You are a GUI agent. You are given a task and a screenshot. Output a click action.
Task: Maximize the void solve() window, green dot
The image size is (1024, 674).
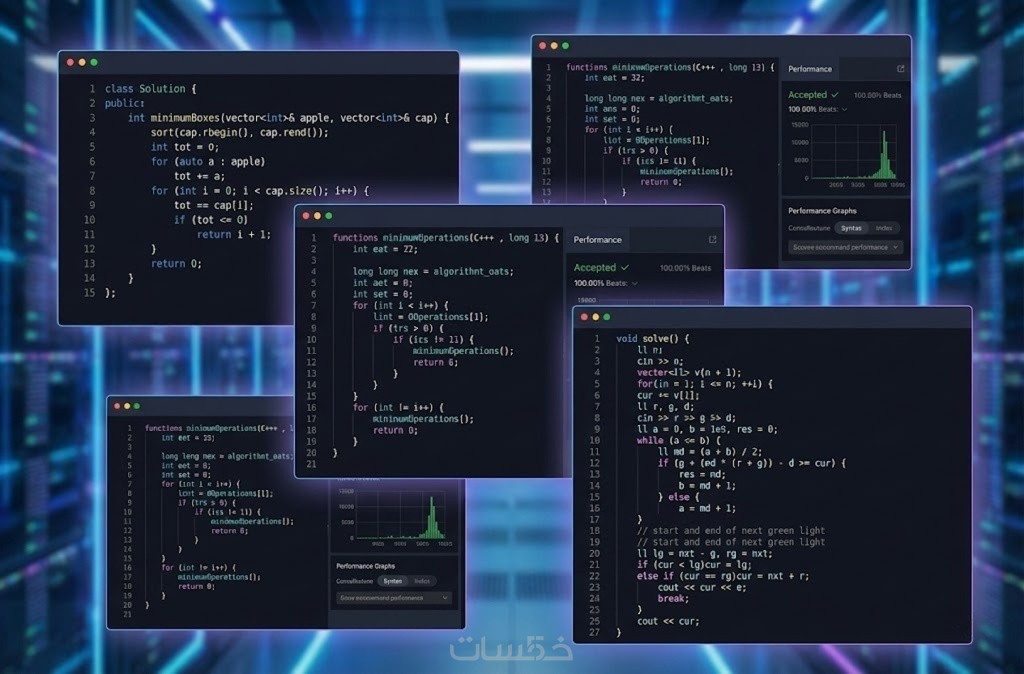[x=607, y=317]
